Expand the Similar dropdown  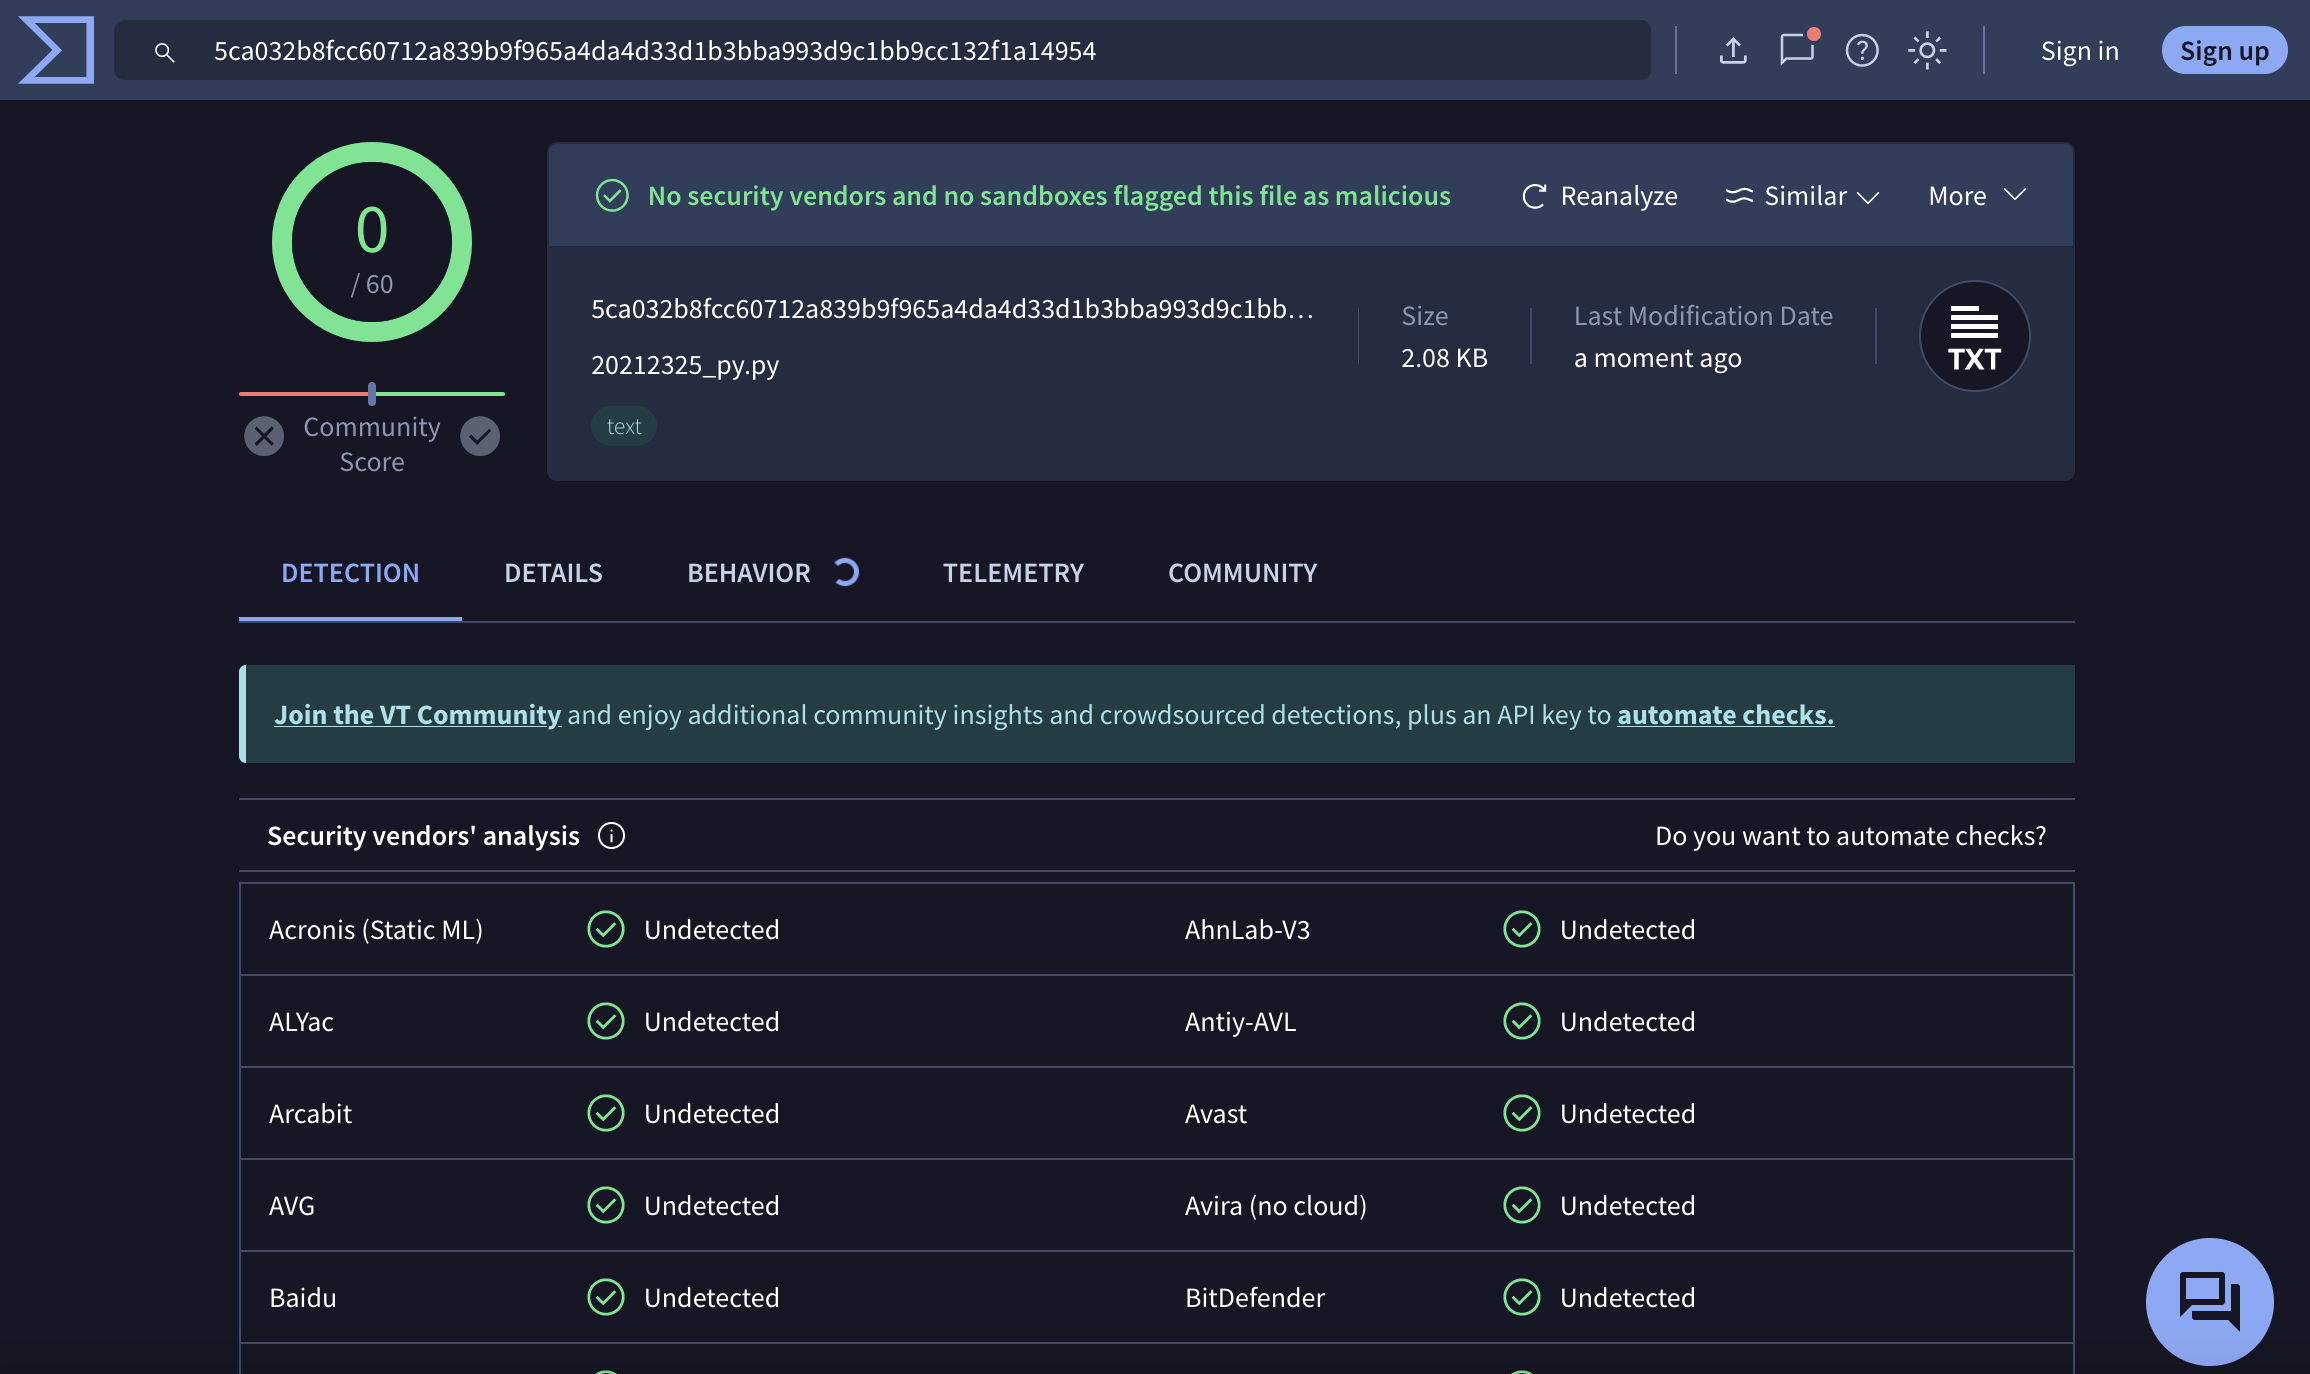[1802, 196]
